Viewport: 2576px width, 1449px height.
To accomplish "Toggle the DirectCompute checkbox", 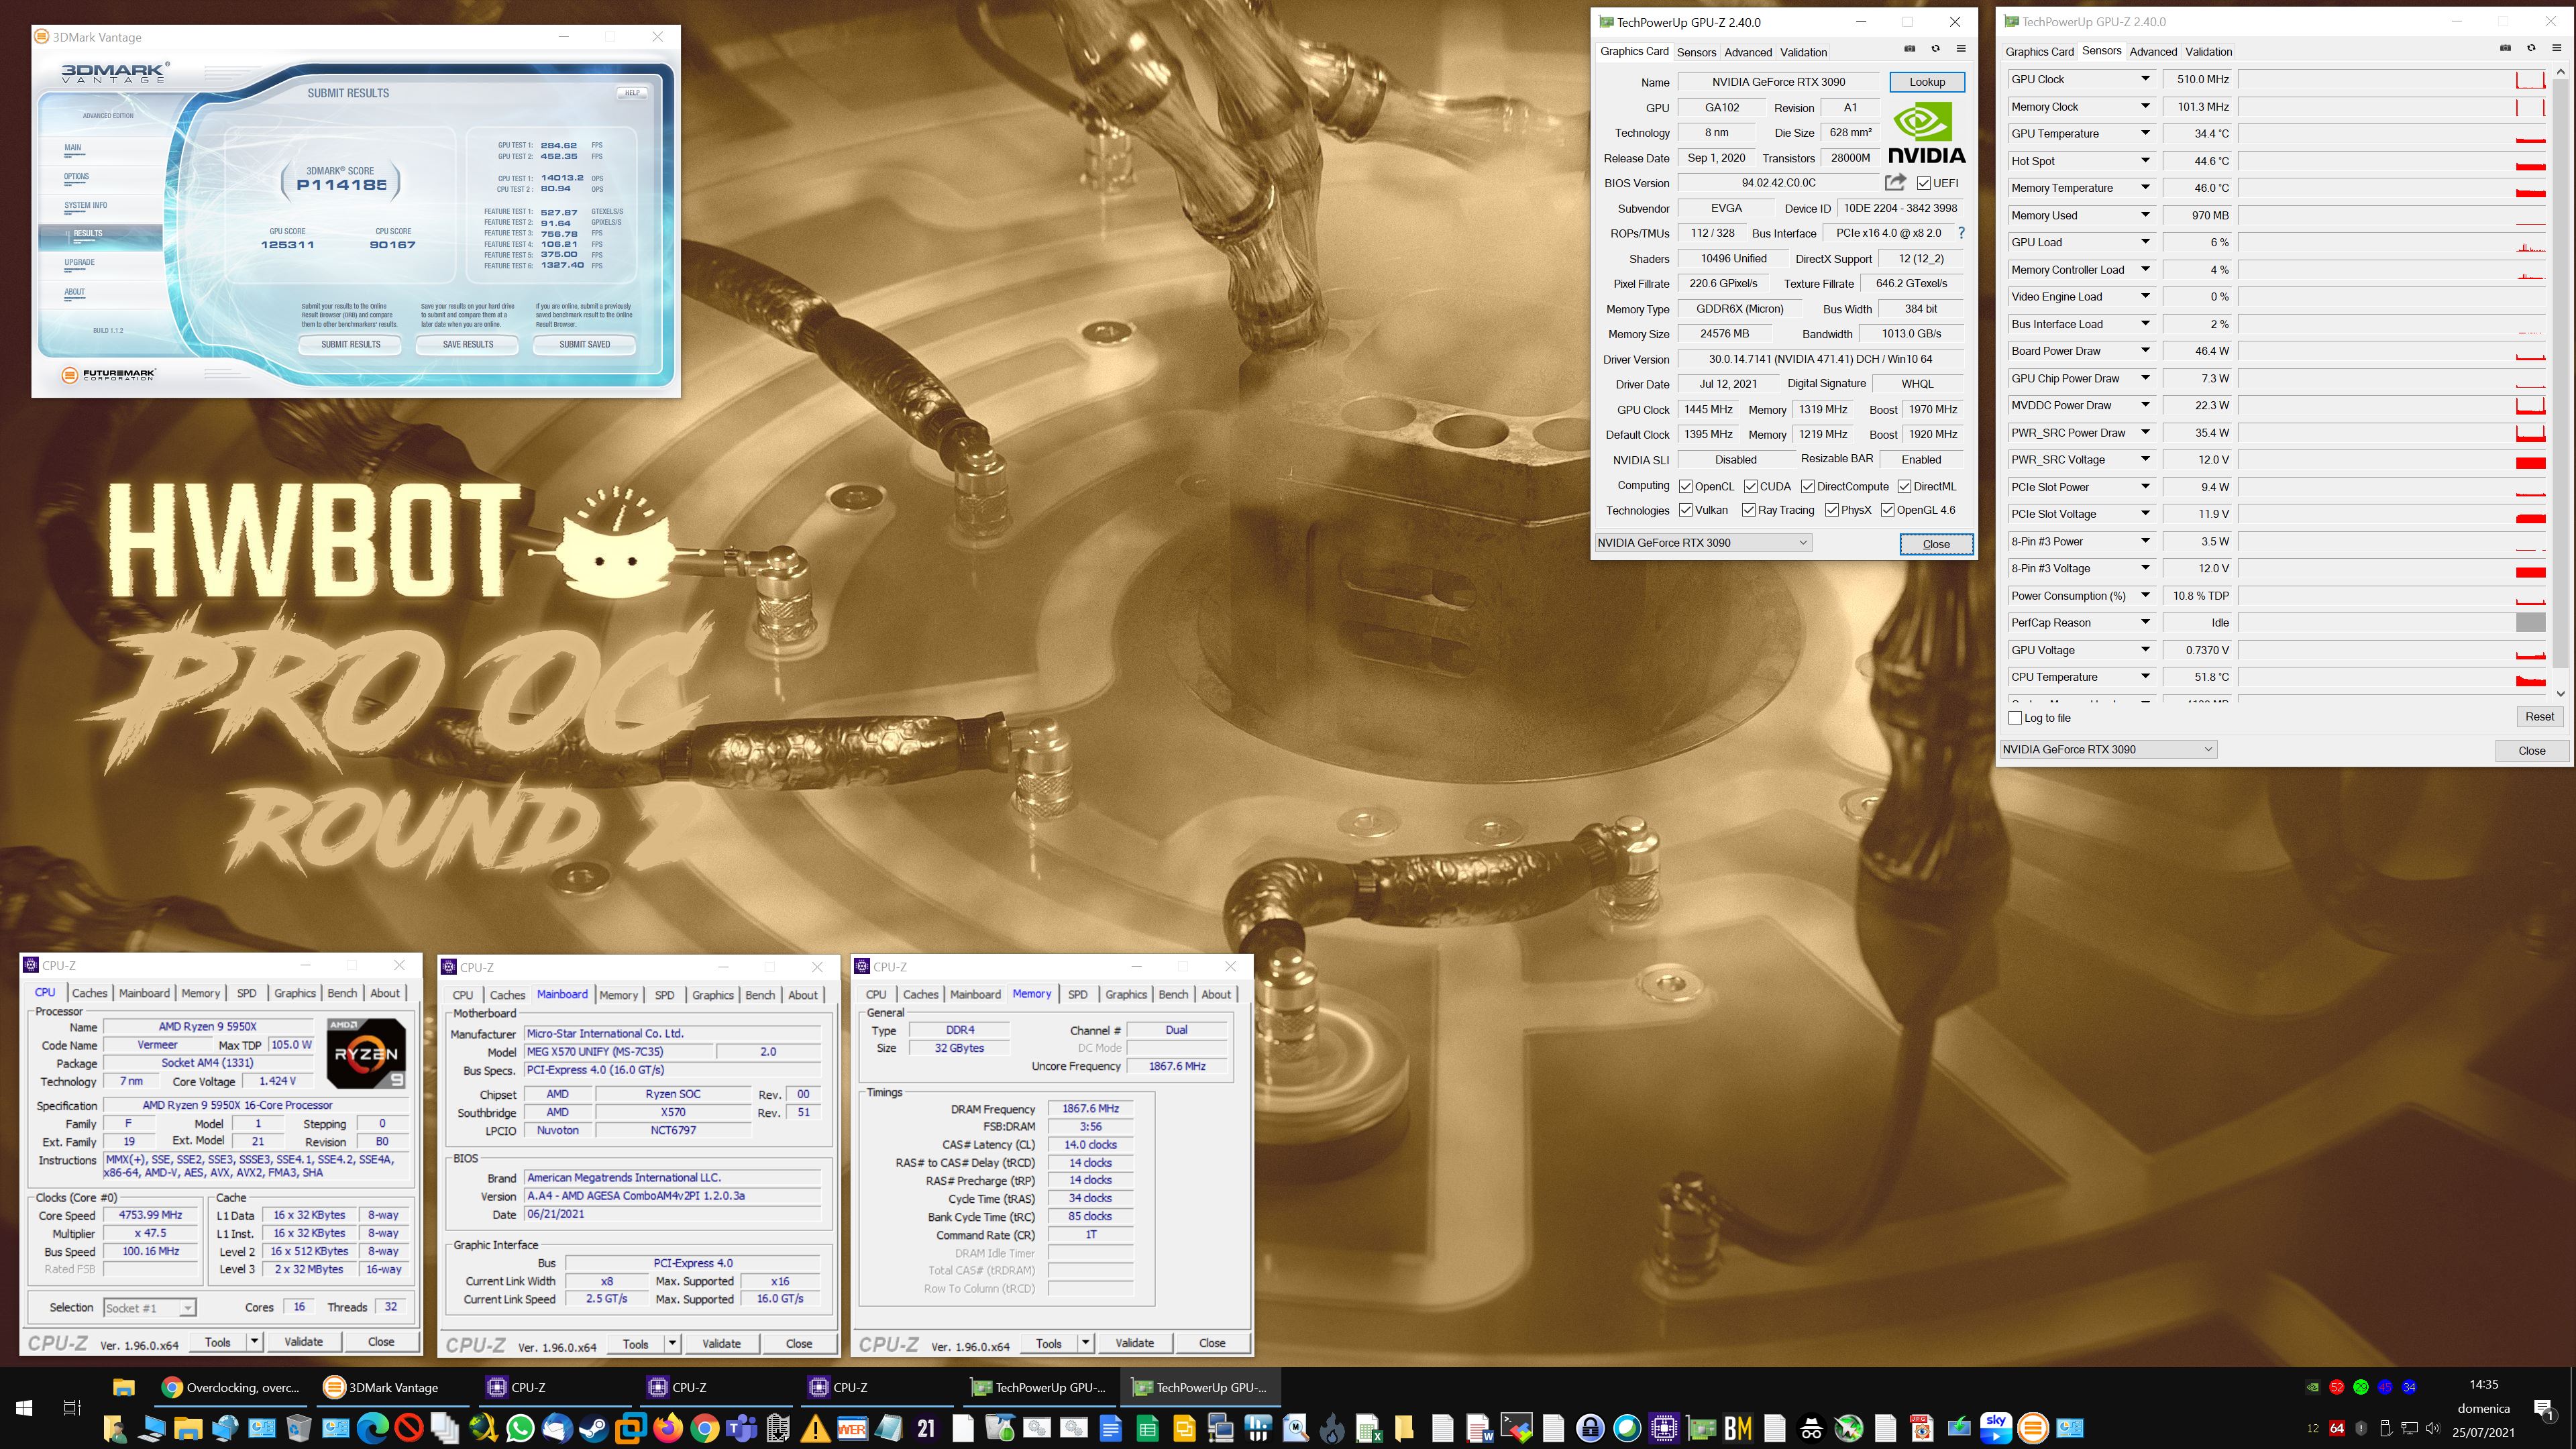I will 1808,487.
